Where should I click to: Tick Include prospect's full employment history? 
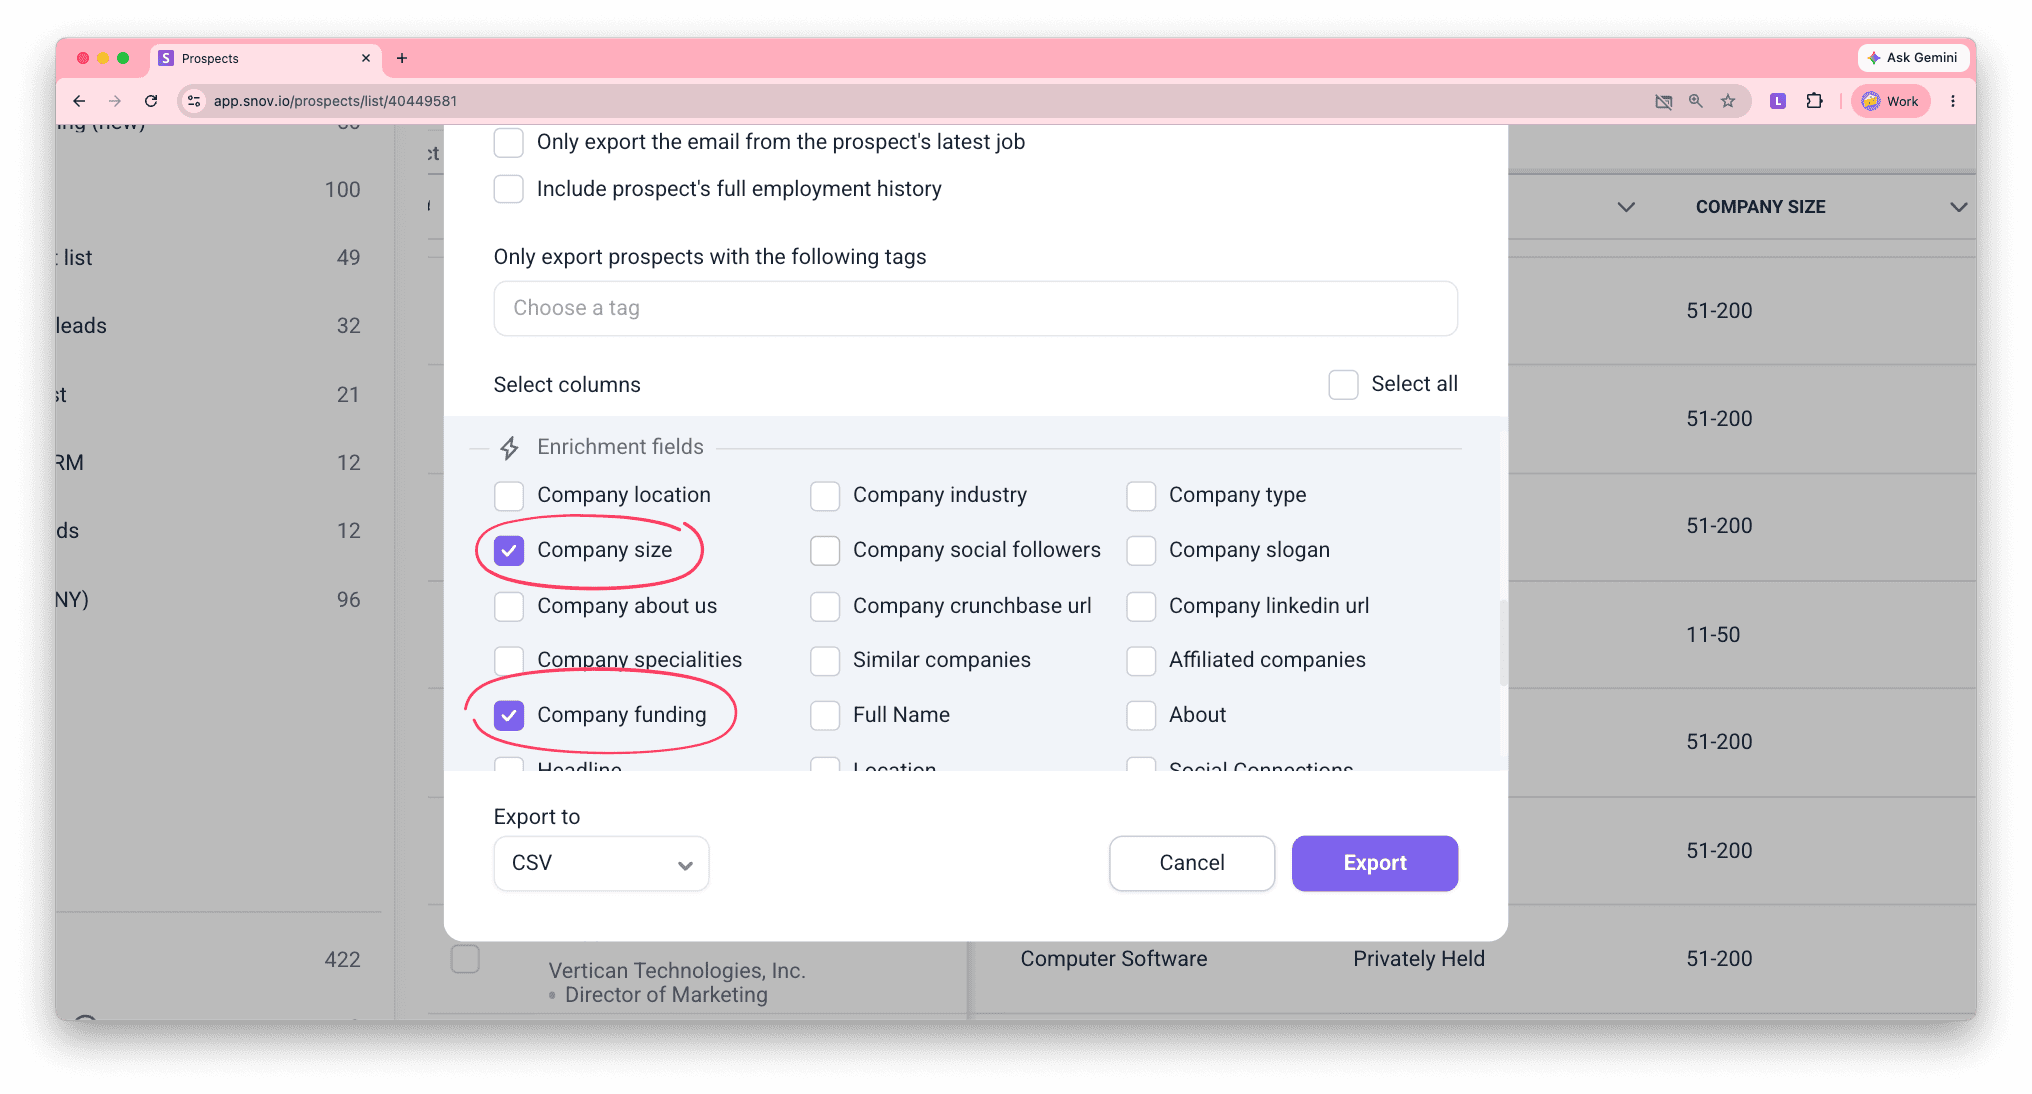(x=509, y=189)
